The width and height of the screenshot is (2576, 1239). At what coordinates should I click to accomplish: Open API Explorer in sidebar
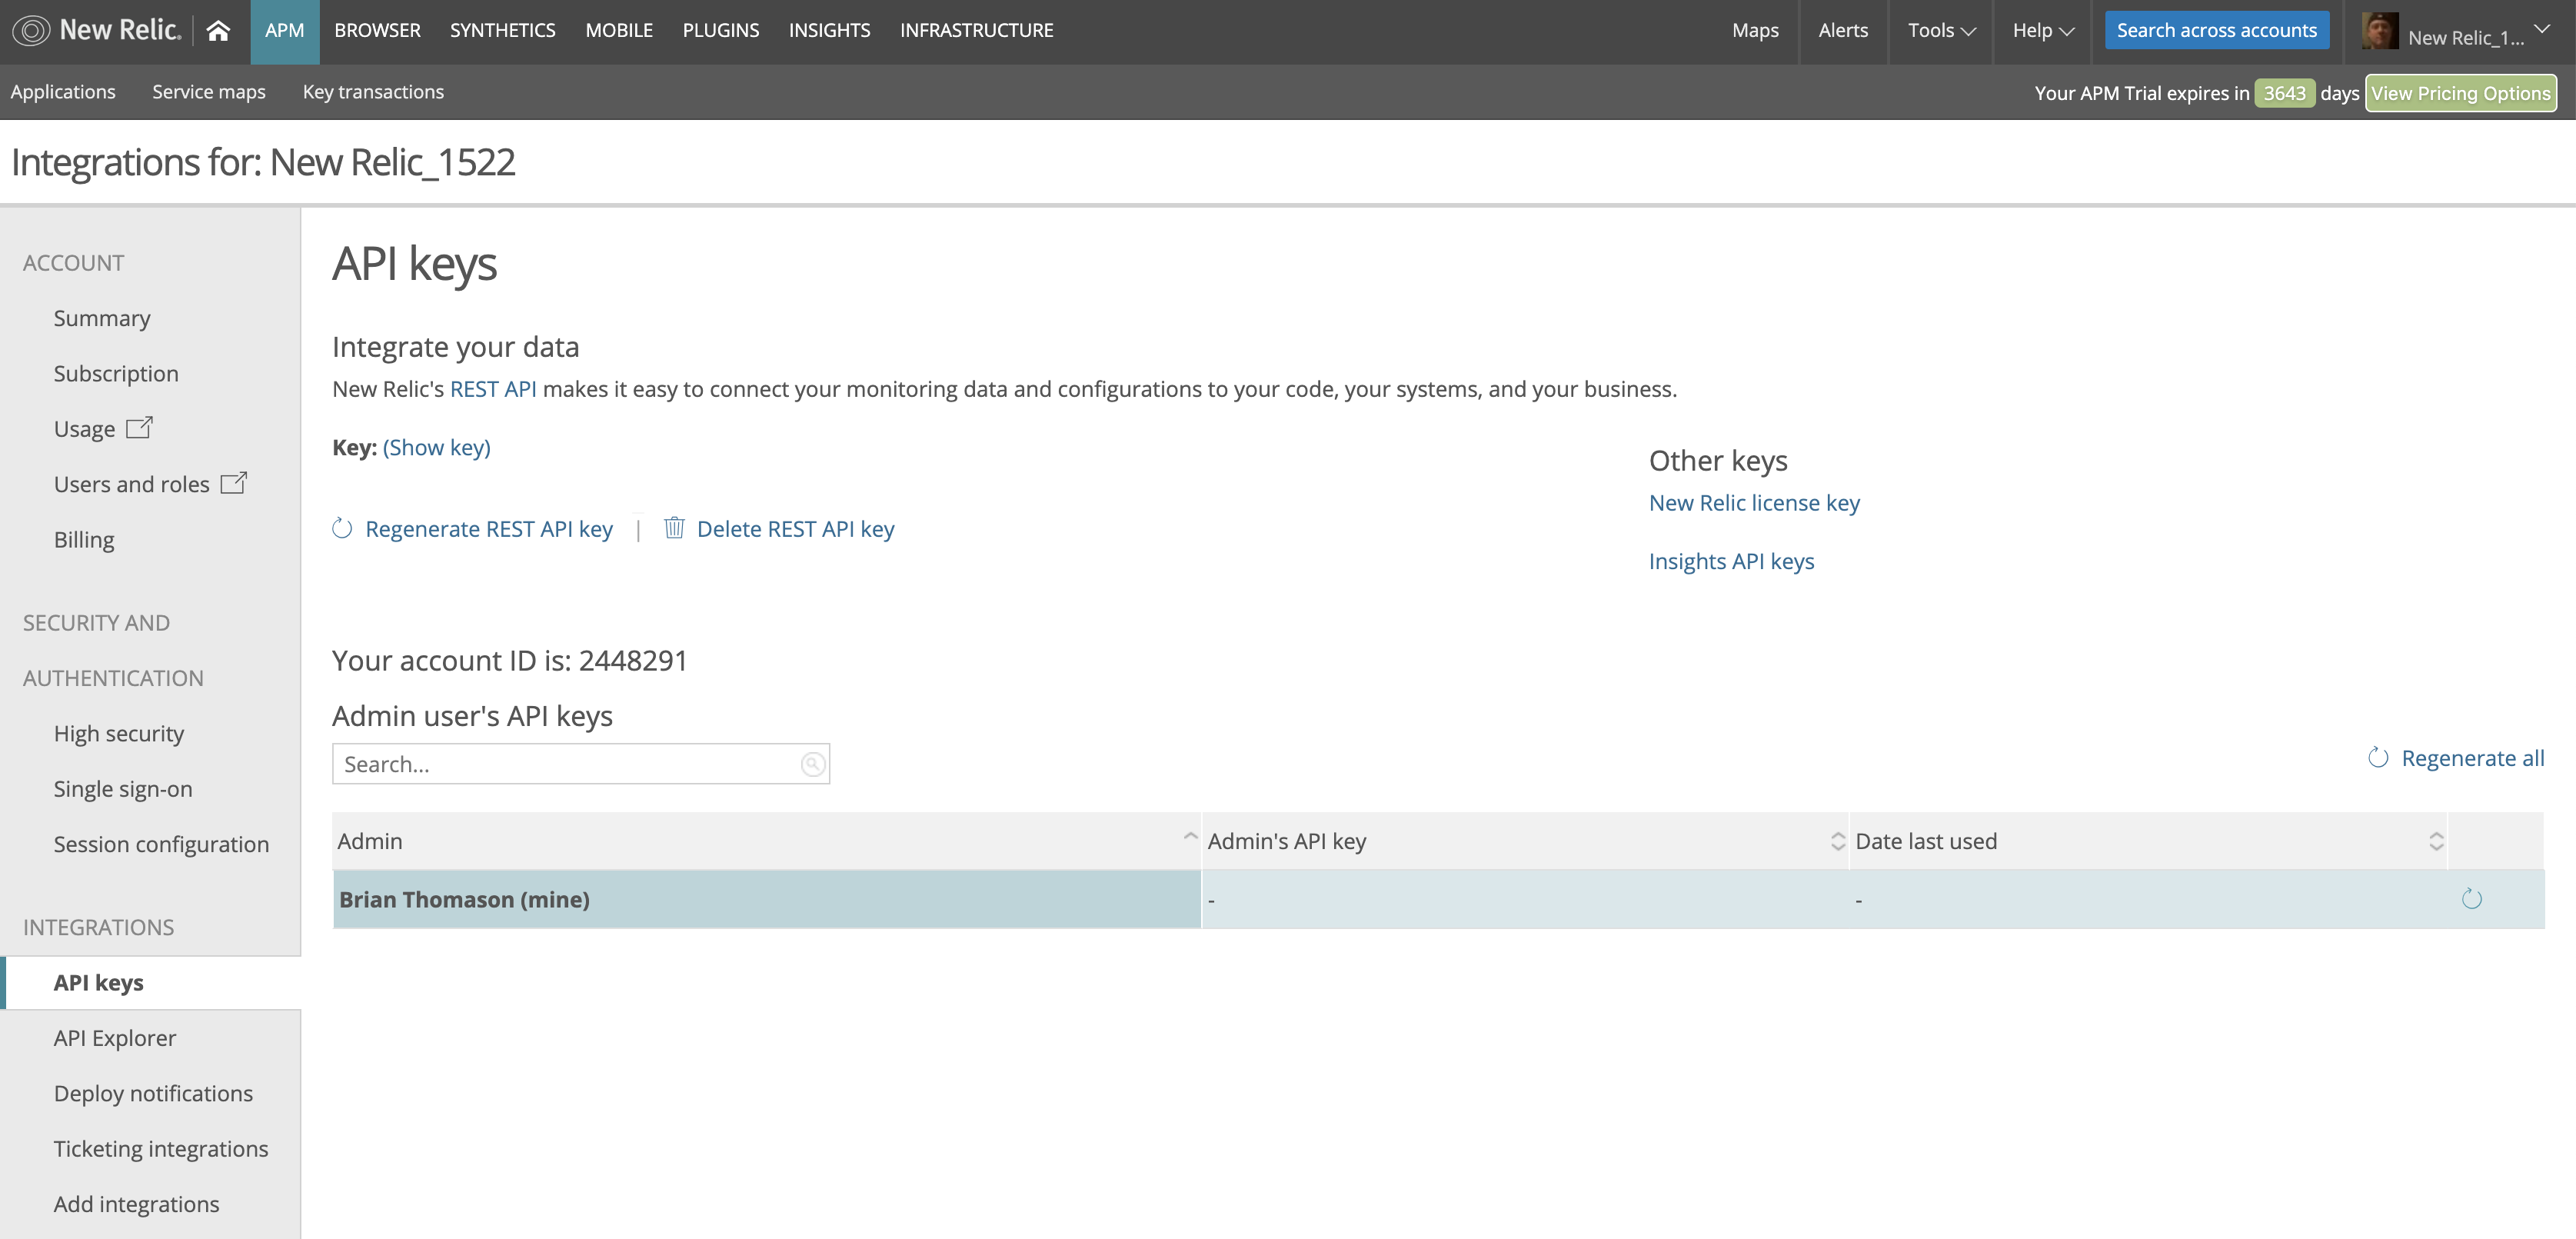coord(115,1038)
